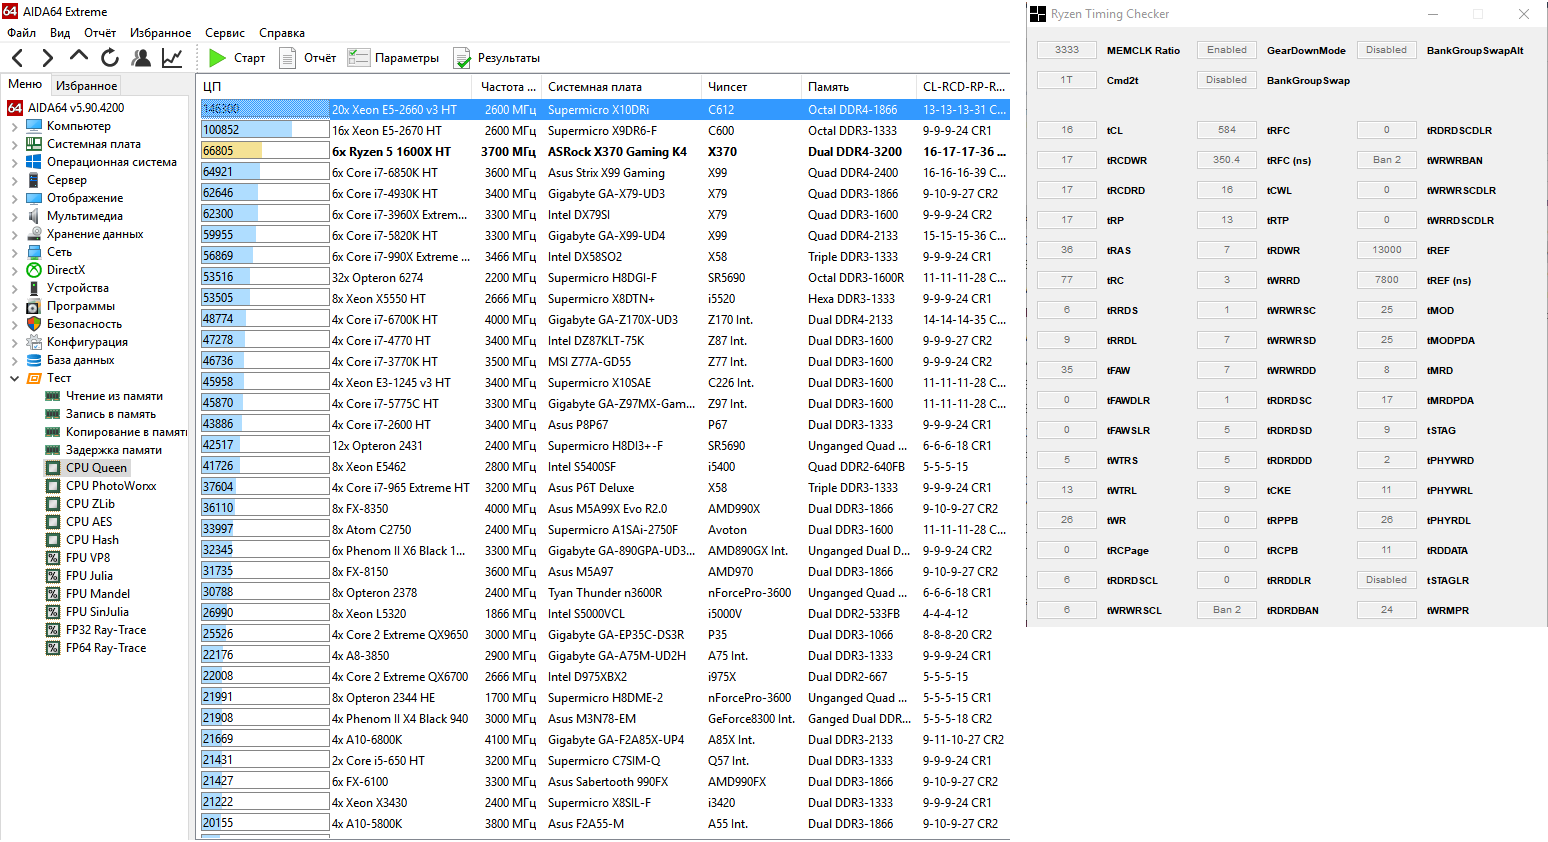Sort by the Частота column header

[x=507, y=87]
